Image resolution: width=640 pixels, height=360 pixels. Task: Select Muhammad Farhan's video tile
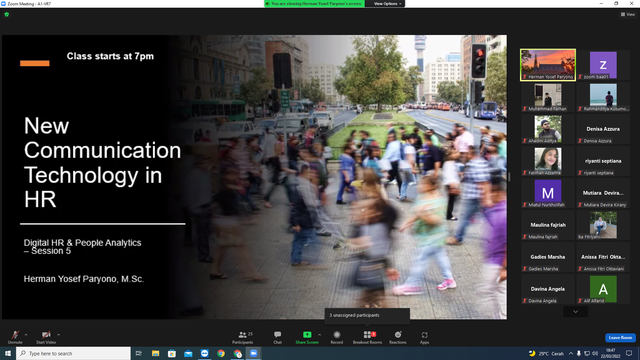548,97
